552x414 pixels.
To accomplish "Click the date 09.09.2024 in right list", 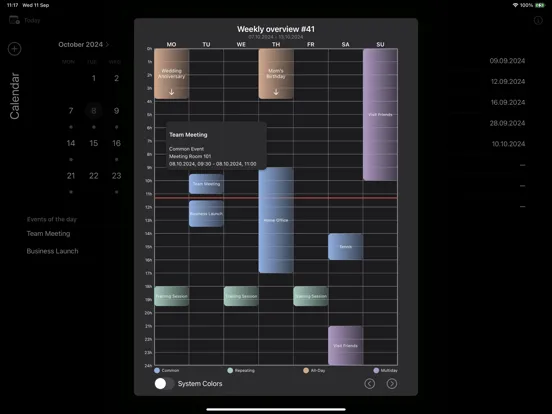I will point(507,61).
